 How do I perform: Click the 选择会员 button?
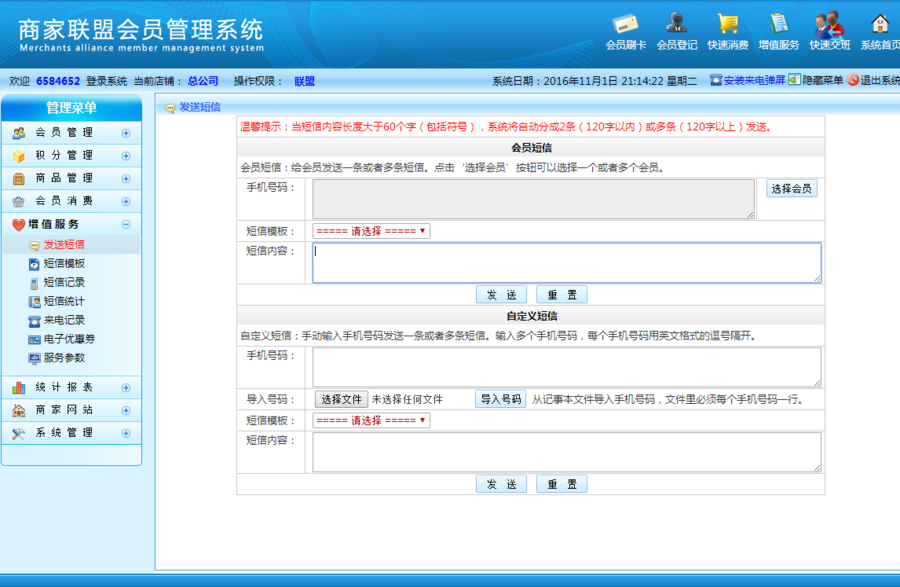point(794,188)
